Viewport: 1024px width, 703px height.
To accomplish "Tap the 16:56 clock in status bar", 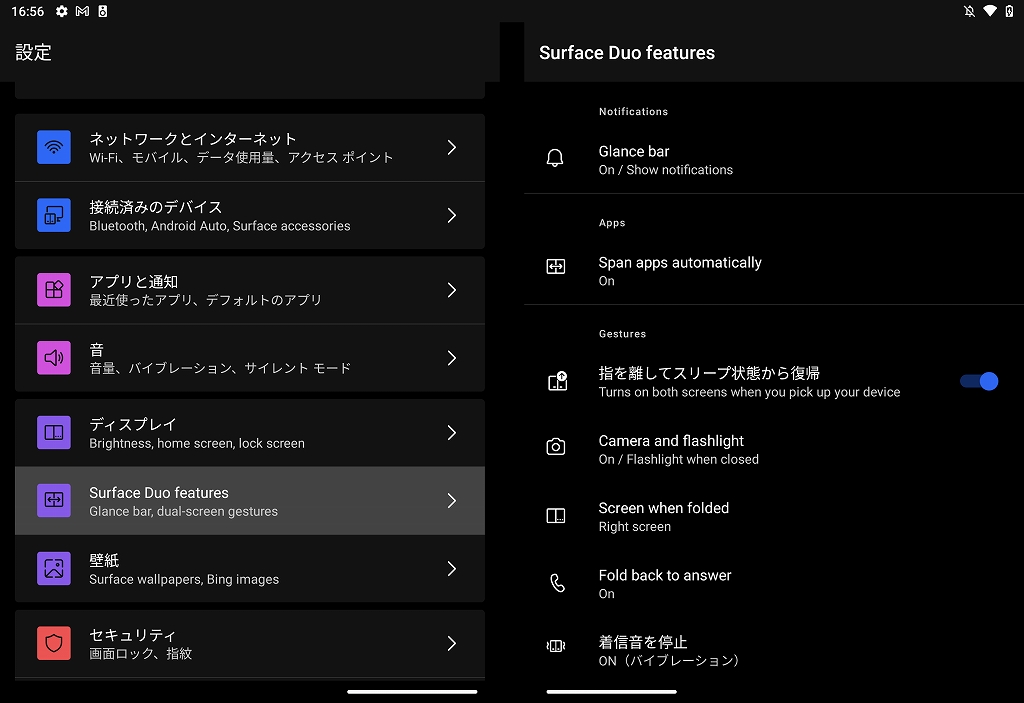I will [27, 11].
